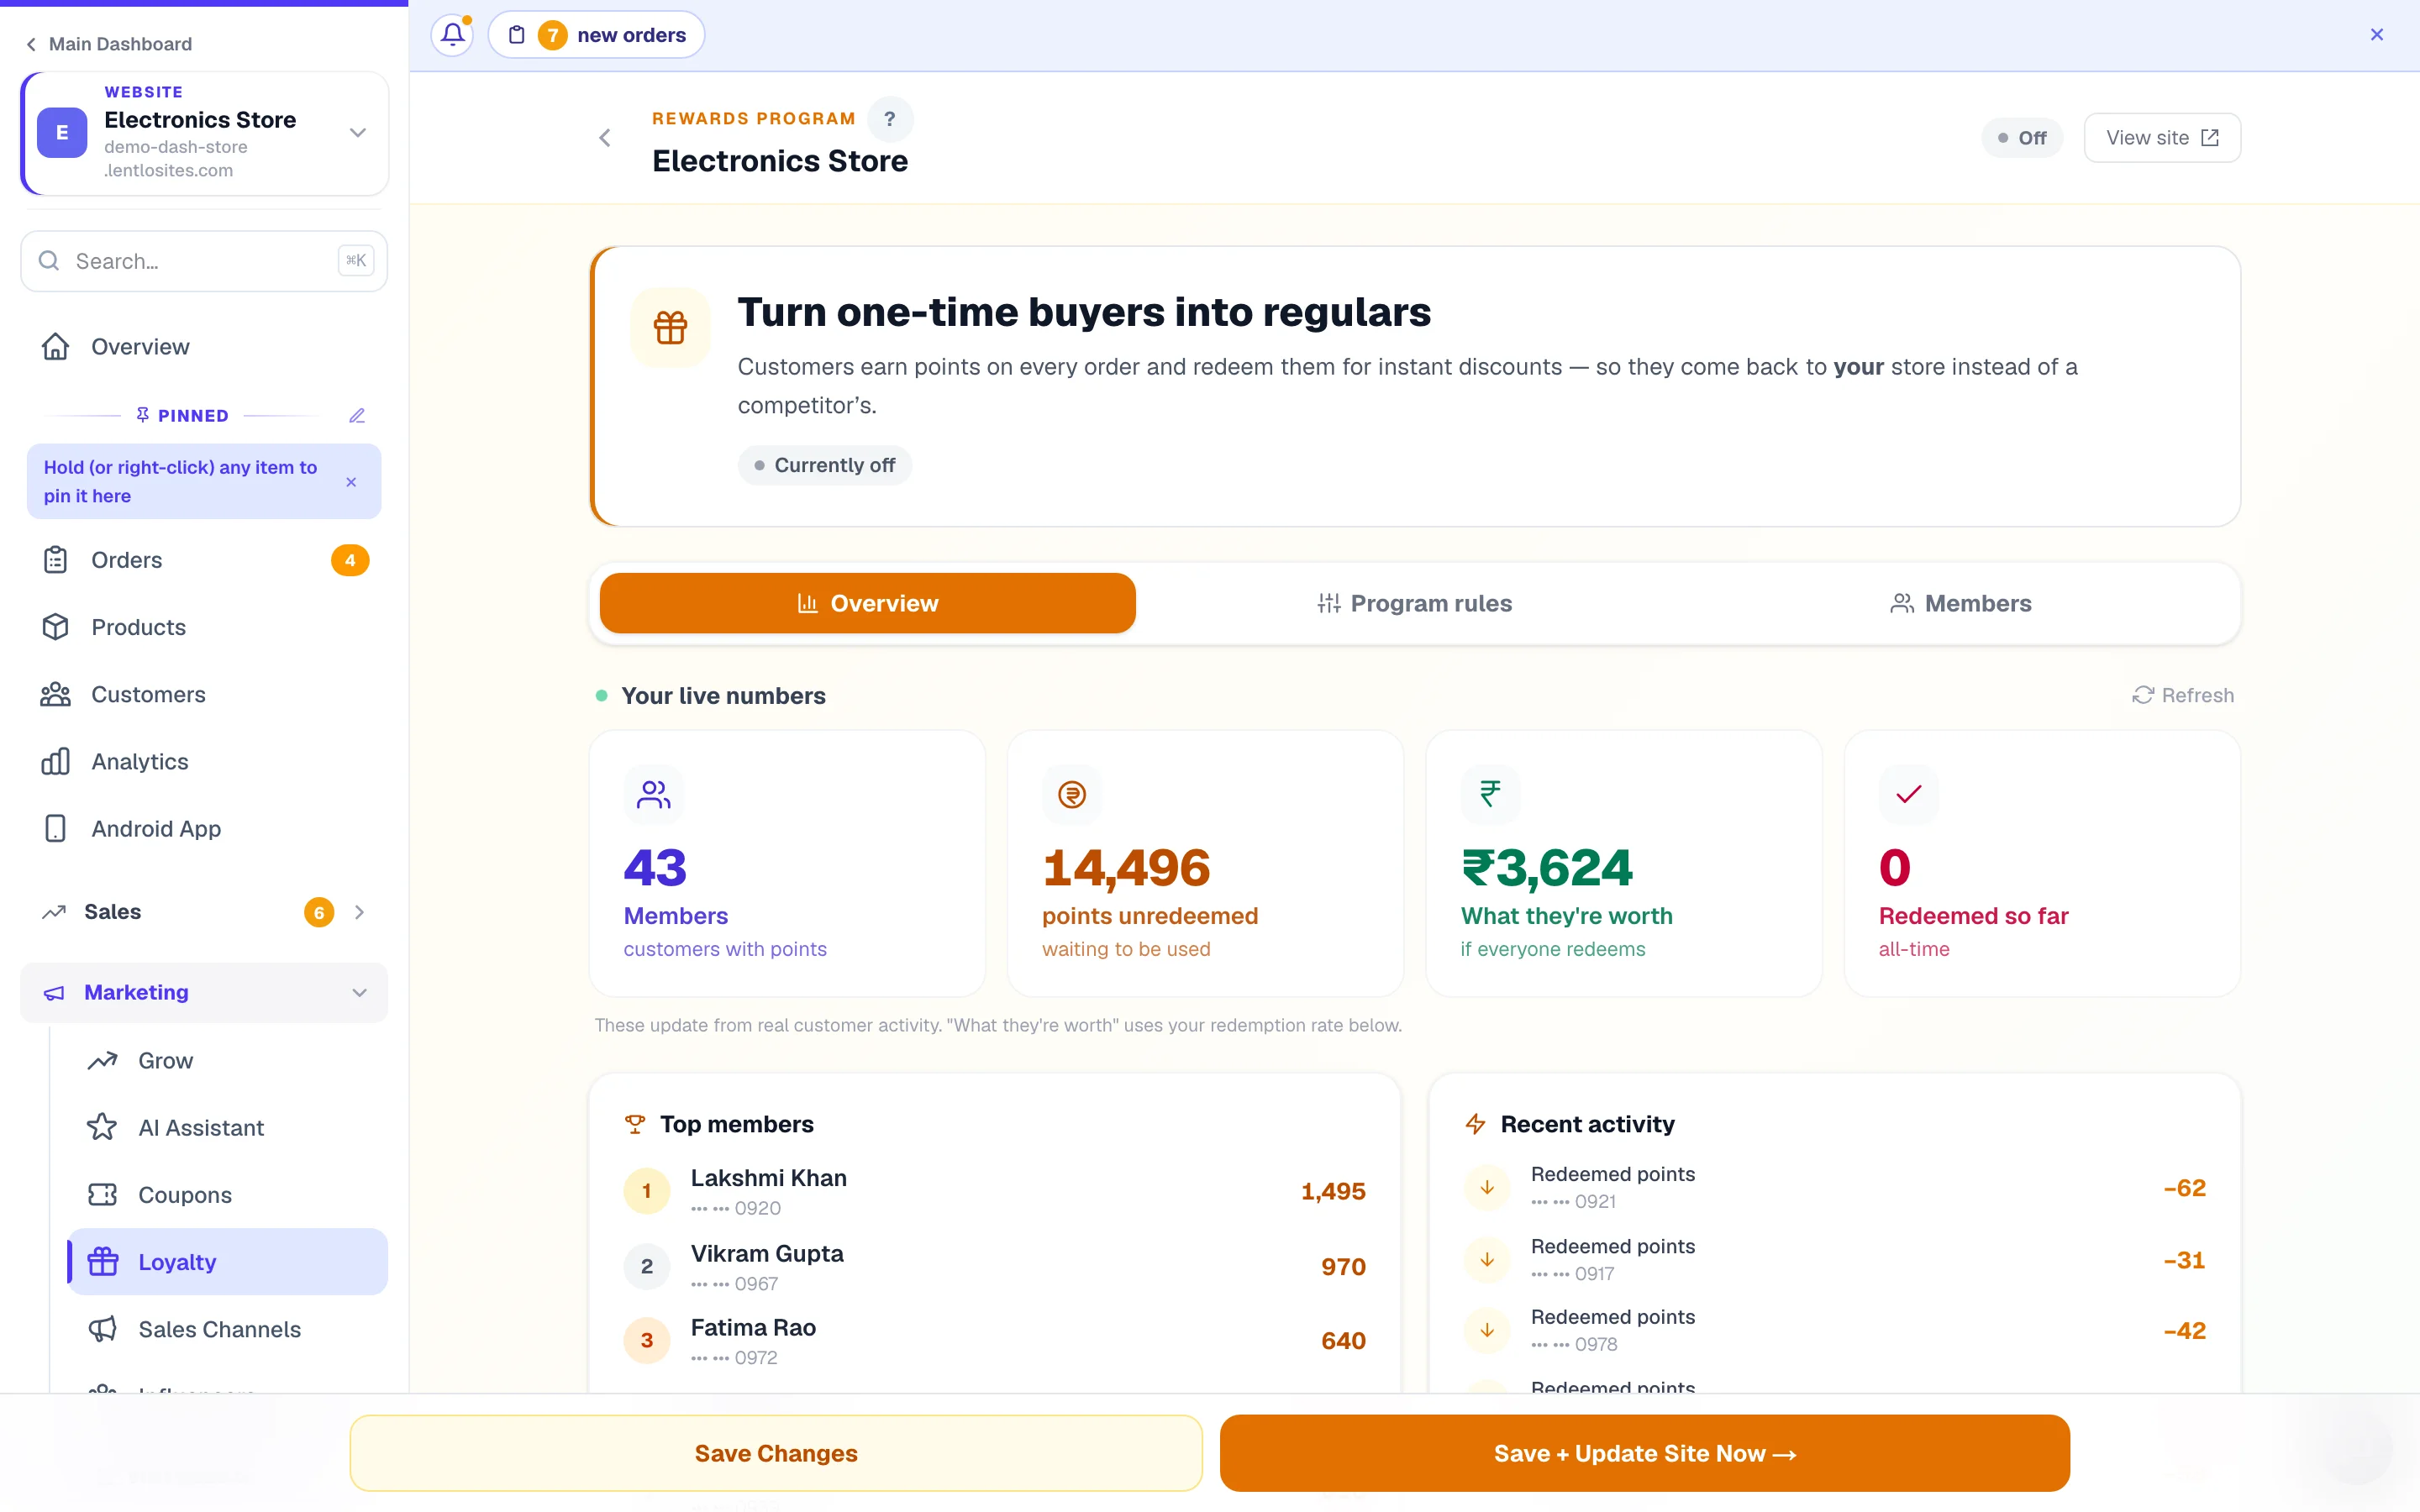Switch to the Program rules tab
This screenshot has height=1512, width=2420.
coord(1414,603)
